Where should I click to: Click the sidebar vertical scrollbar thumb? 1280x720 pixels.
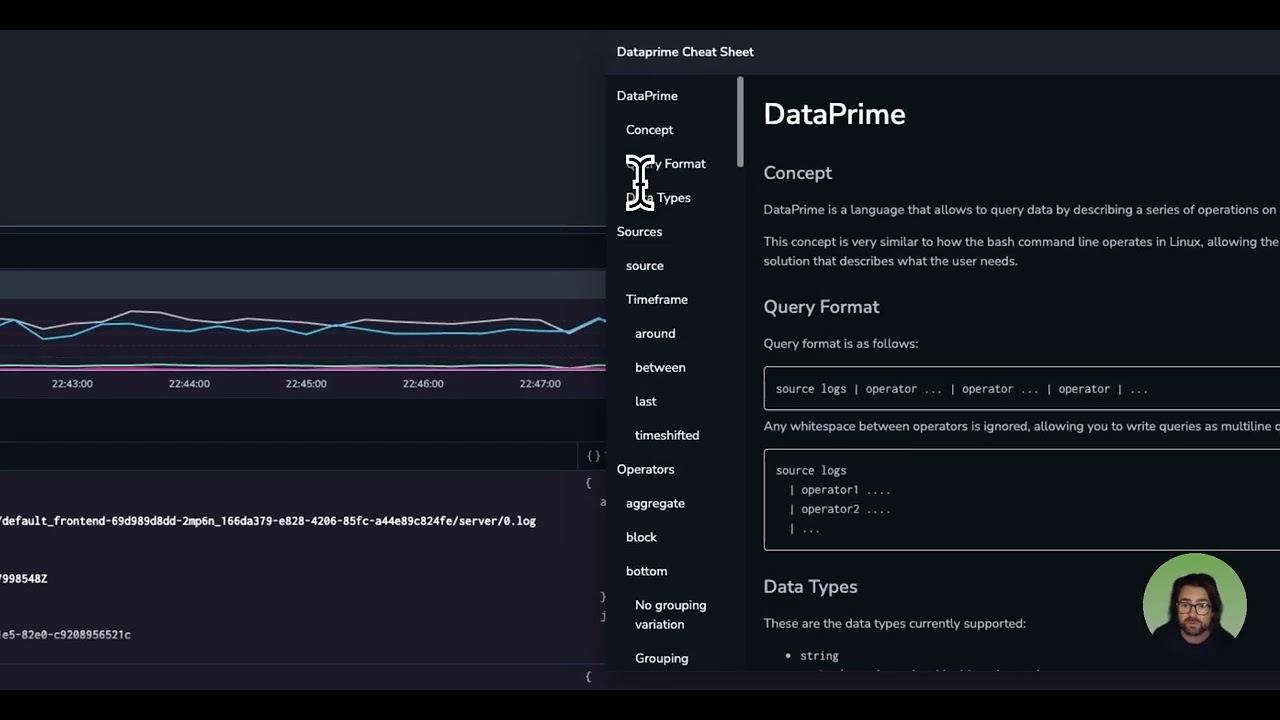pos(740,122)
